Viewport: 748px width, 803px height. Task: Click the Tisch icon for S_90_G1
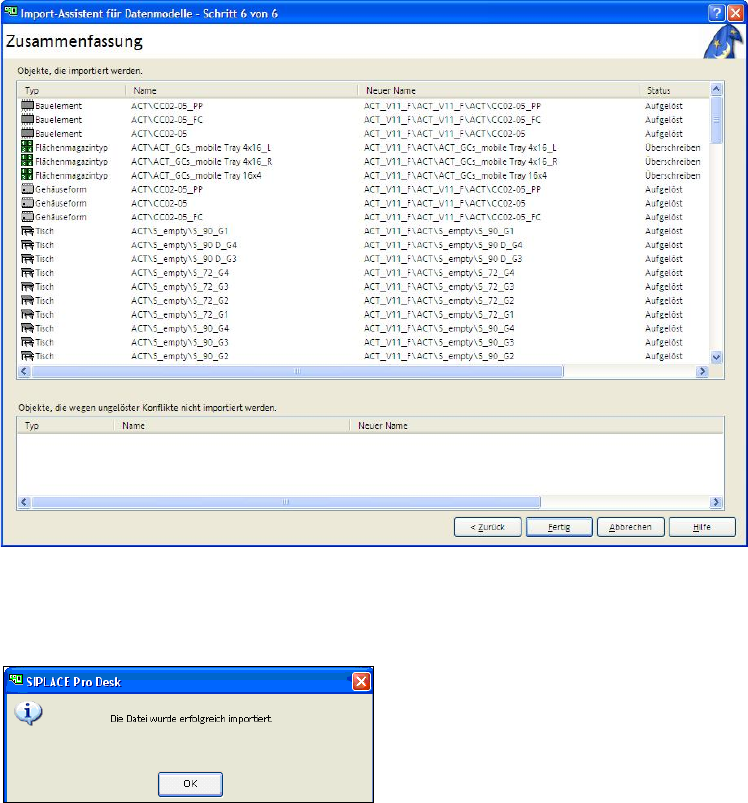(x=27, y=230)
